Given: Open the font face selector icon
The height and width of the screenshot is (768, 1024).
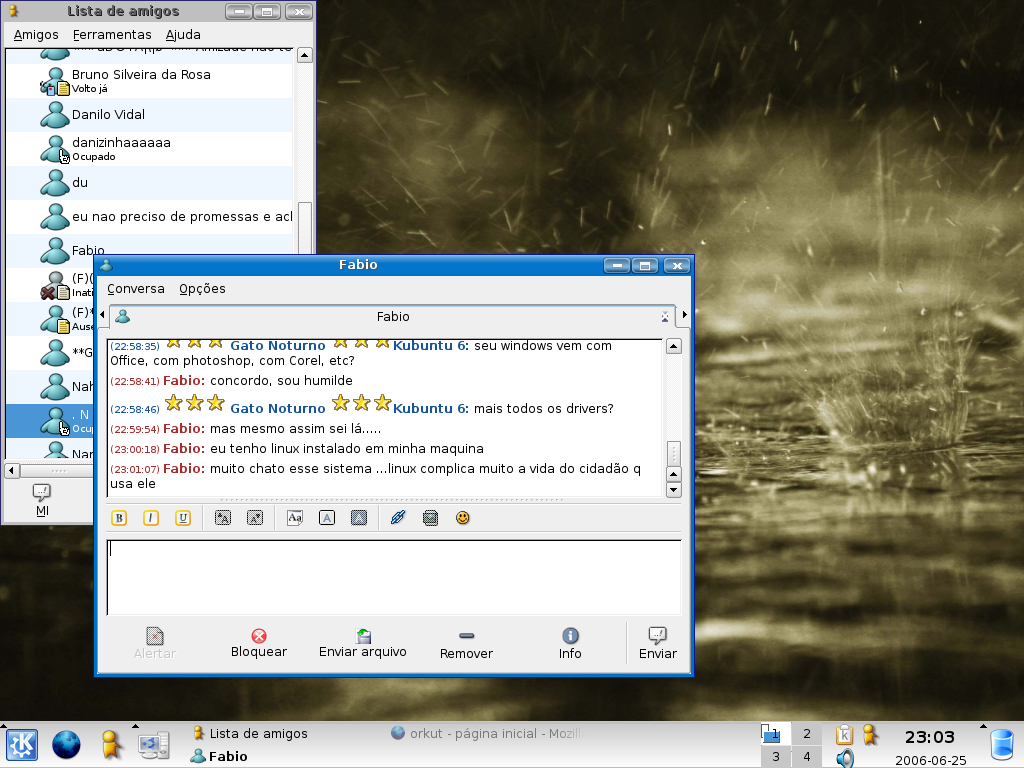Looking at the screenshot, I should click(295, 518).
